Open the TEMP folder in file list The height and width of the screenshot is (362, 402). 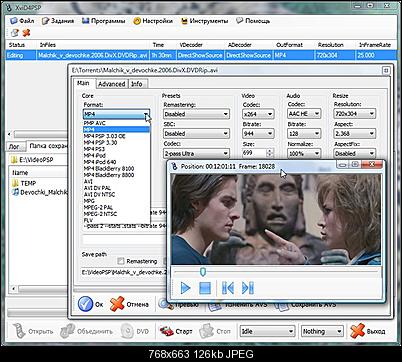tap(23, 183)
